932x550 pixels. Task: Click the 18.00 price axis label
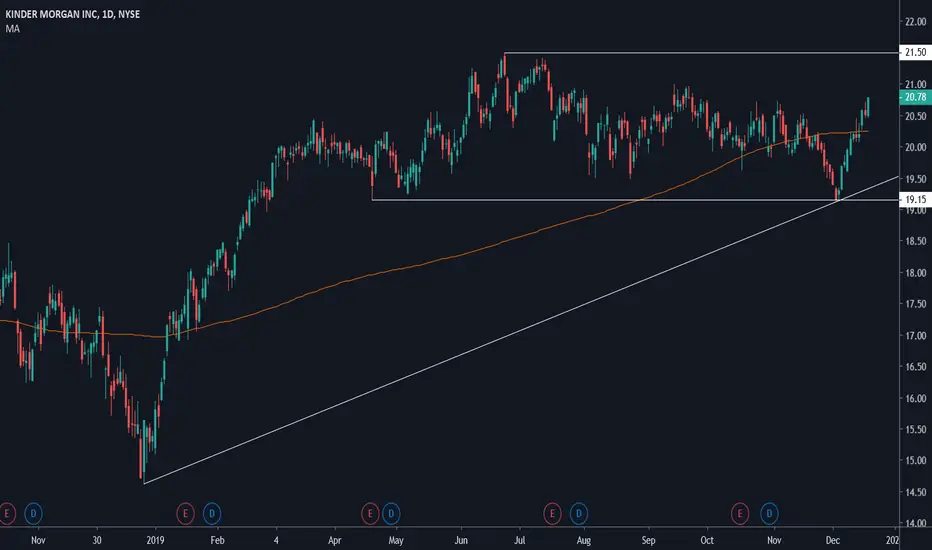coord(915,273)
